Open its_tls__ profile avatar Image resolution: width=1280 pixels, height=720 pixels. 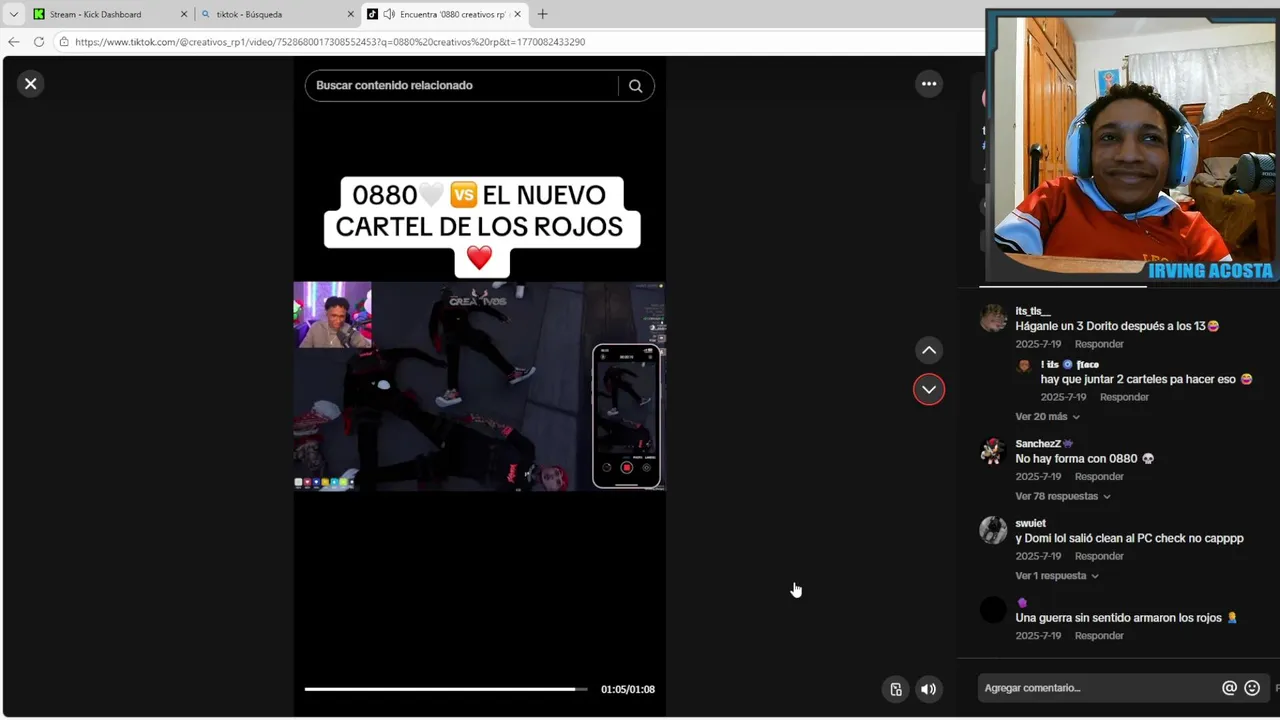click(993, 318)
